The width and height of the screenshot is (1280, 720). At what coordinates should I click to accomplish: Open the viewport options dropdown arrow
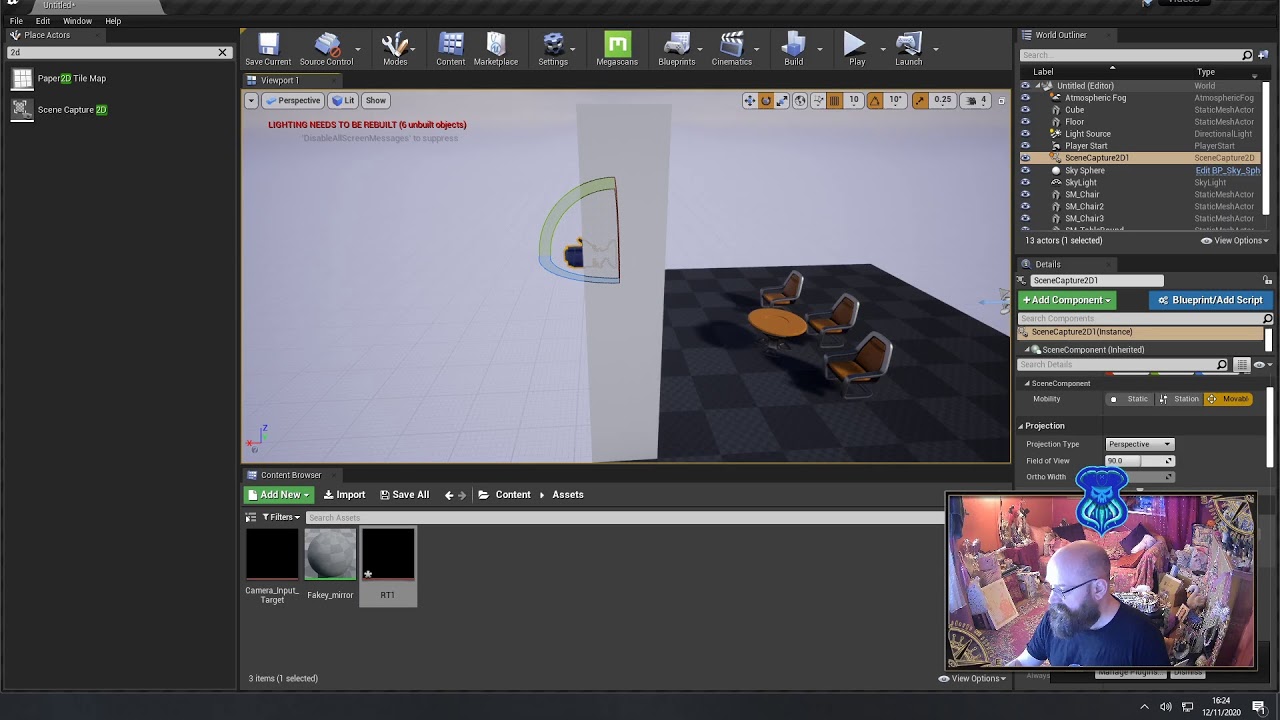click(252, 100)
